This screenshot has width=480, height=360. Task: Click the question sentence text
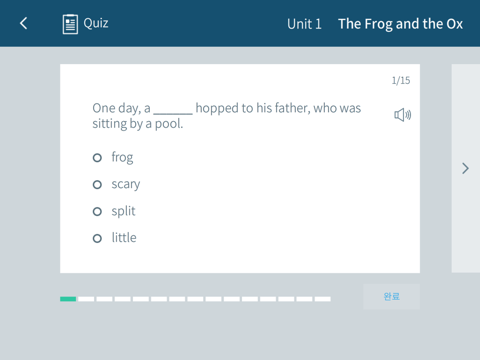pos(227,116)
